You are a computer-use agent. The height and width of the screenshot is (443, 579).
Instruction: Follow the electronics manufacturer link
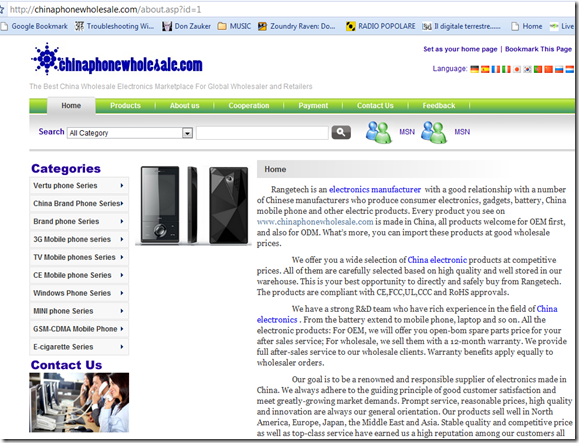[375, 190]
